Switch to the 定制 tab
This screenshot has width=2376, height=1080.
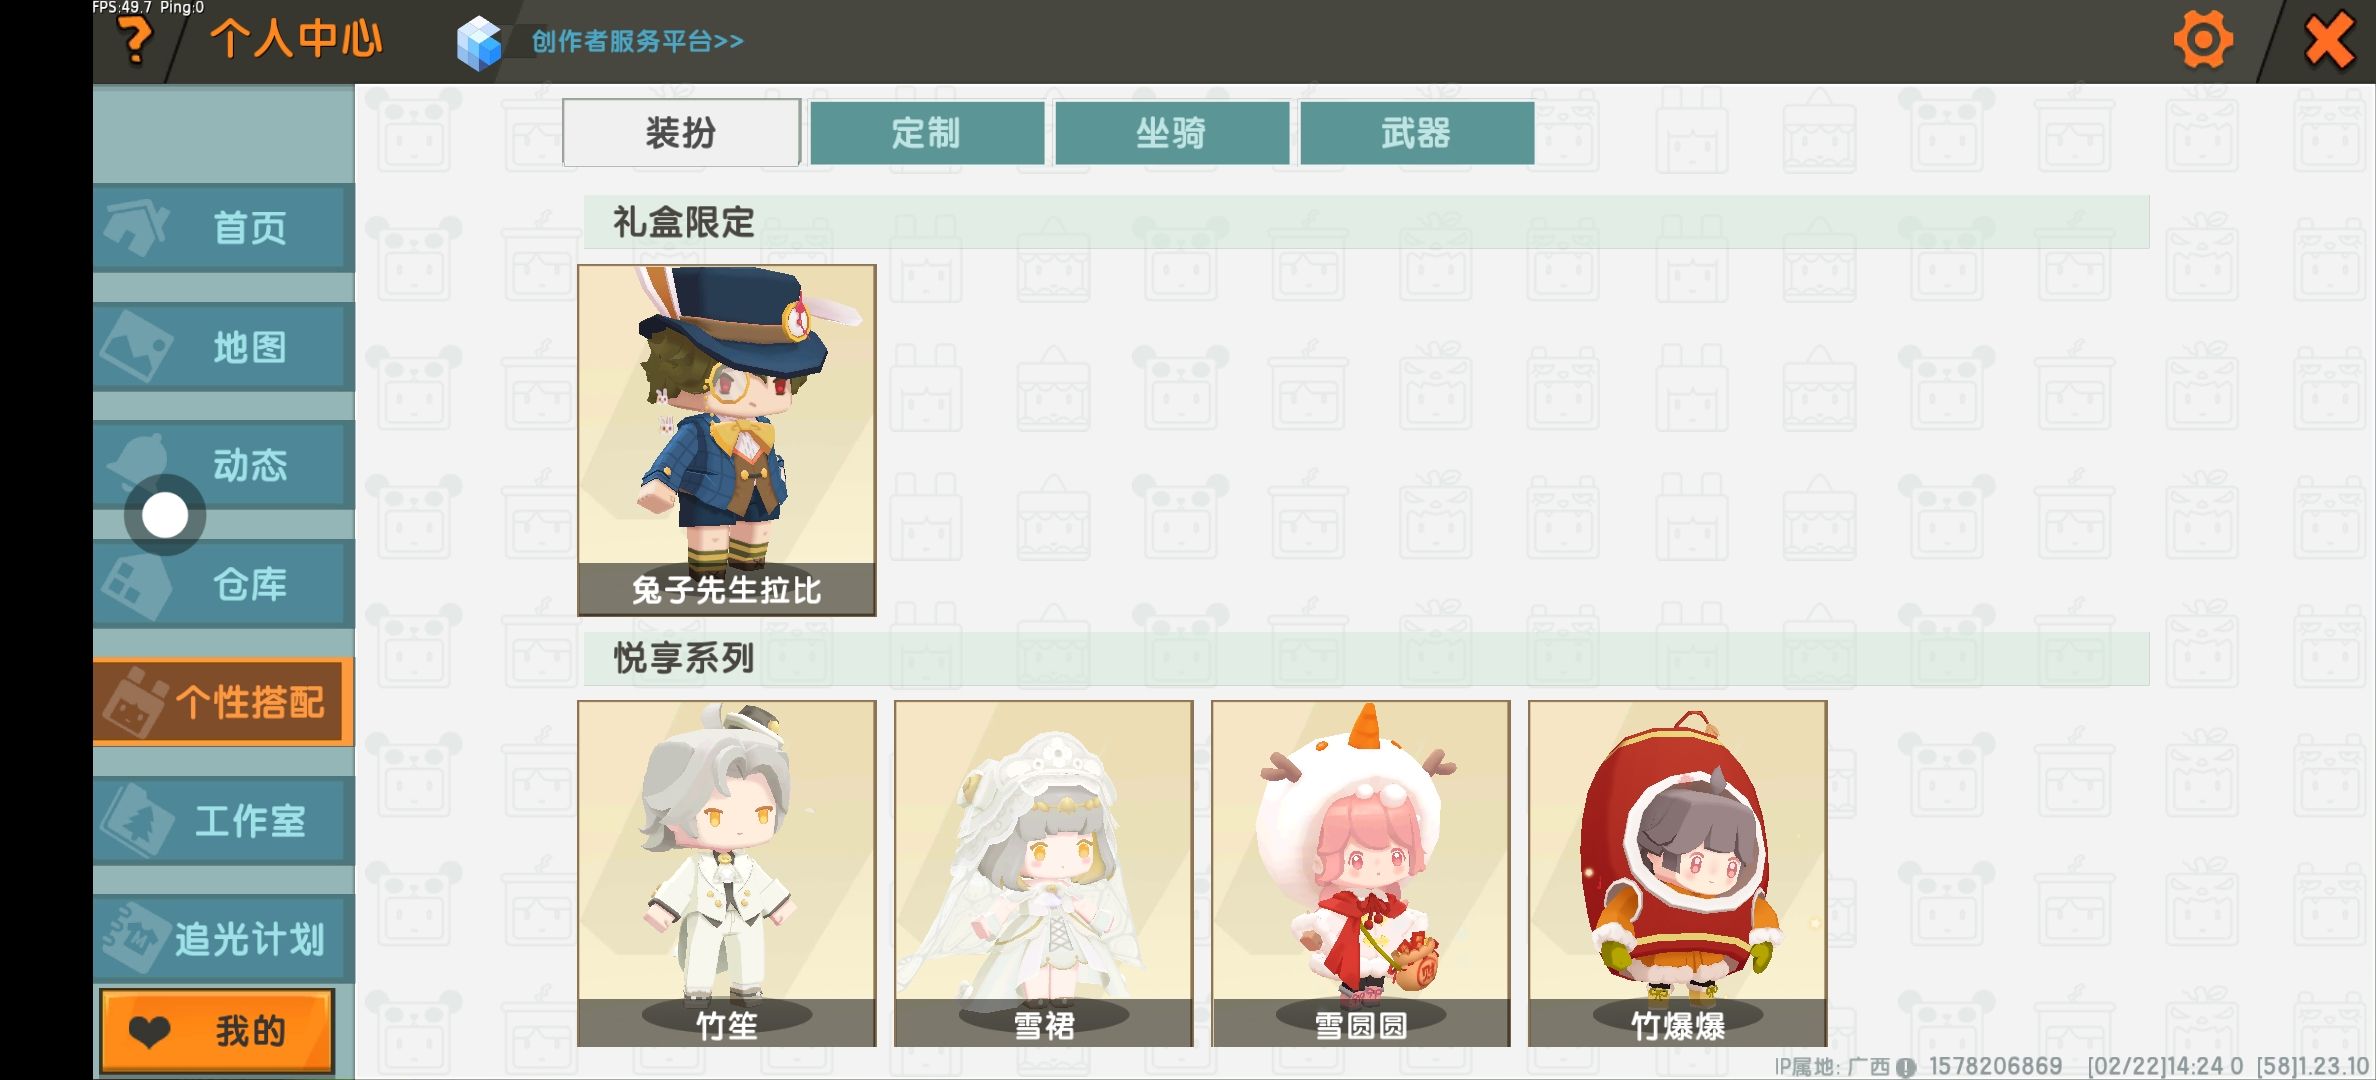(927, 133)
